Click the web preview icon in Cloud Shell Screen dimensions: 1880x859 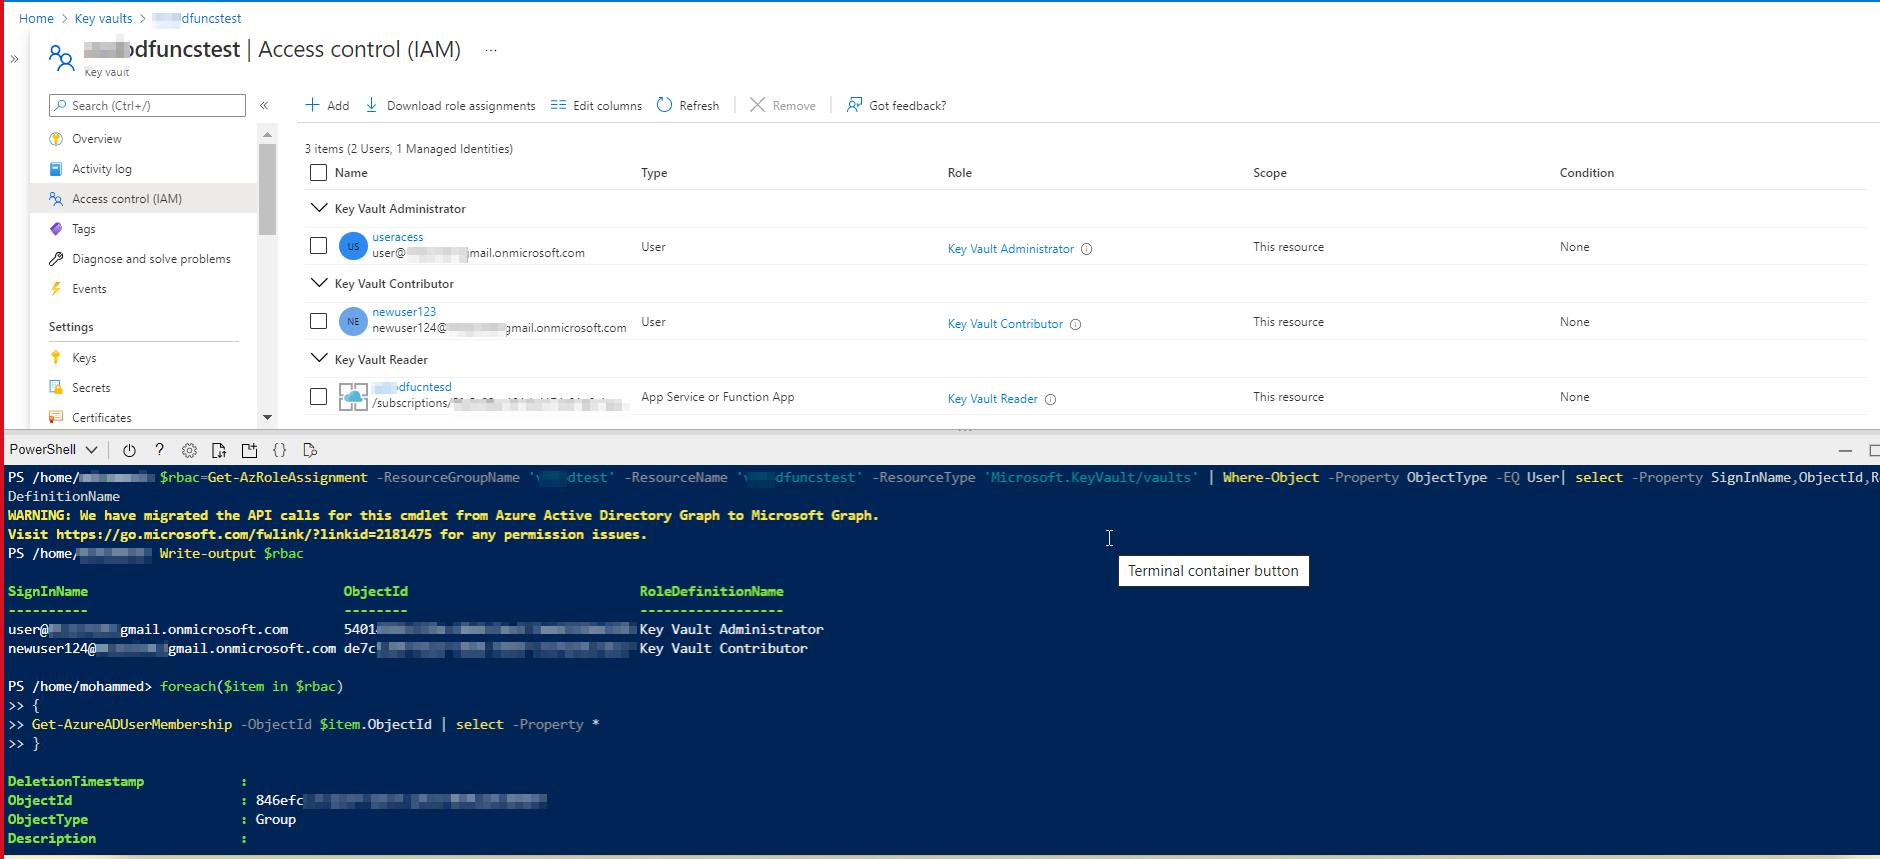(x=309, y=450)
